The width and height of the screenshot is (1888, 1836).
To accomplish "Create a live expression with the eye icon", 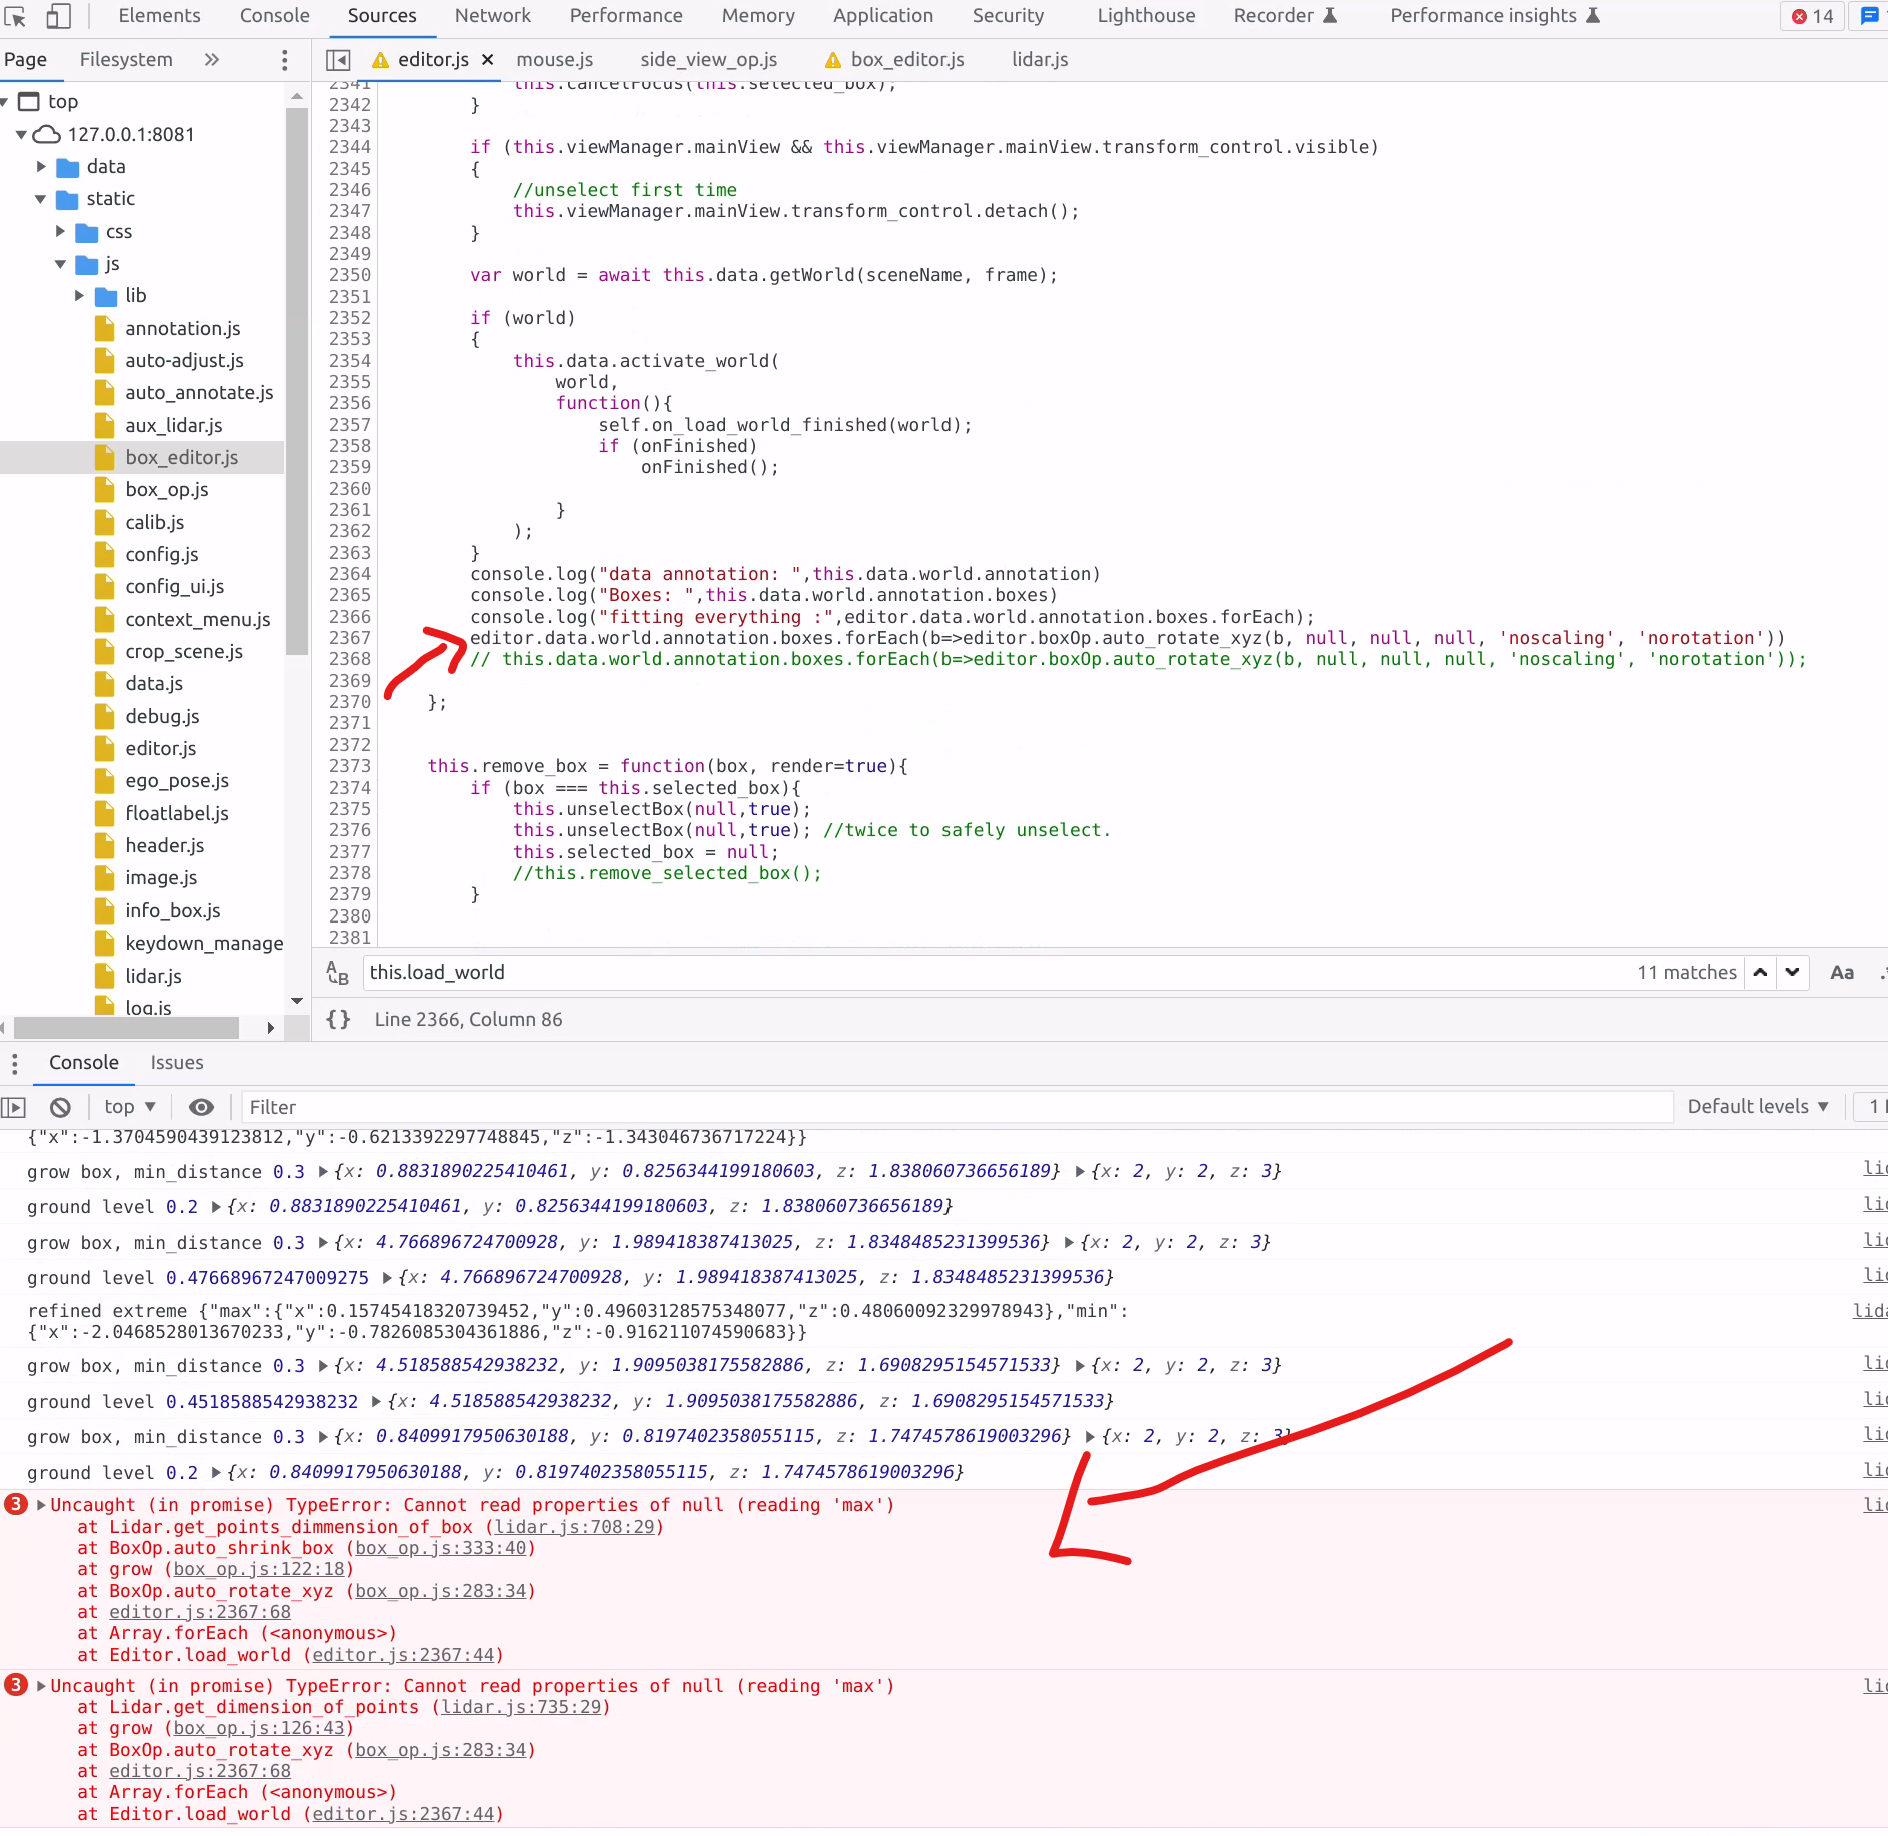I will coord(201,1107).
